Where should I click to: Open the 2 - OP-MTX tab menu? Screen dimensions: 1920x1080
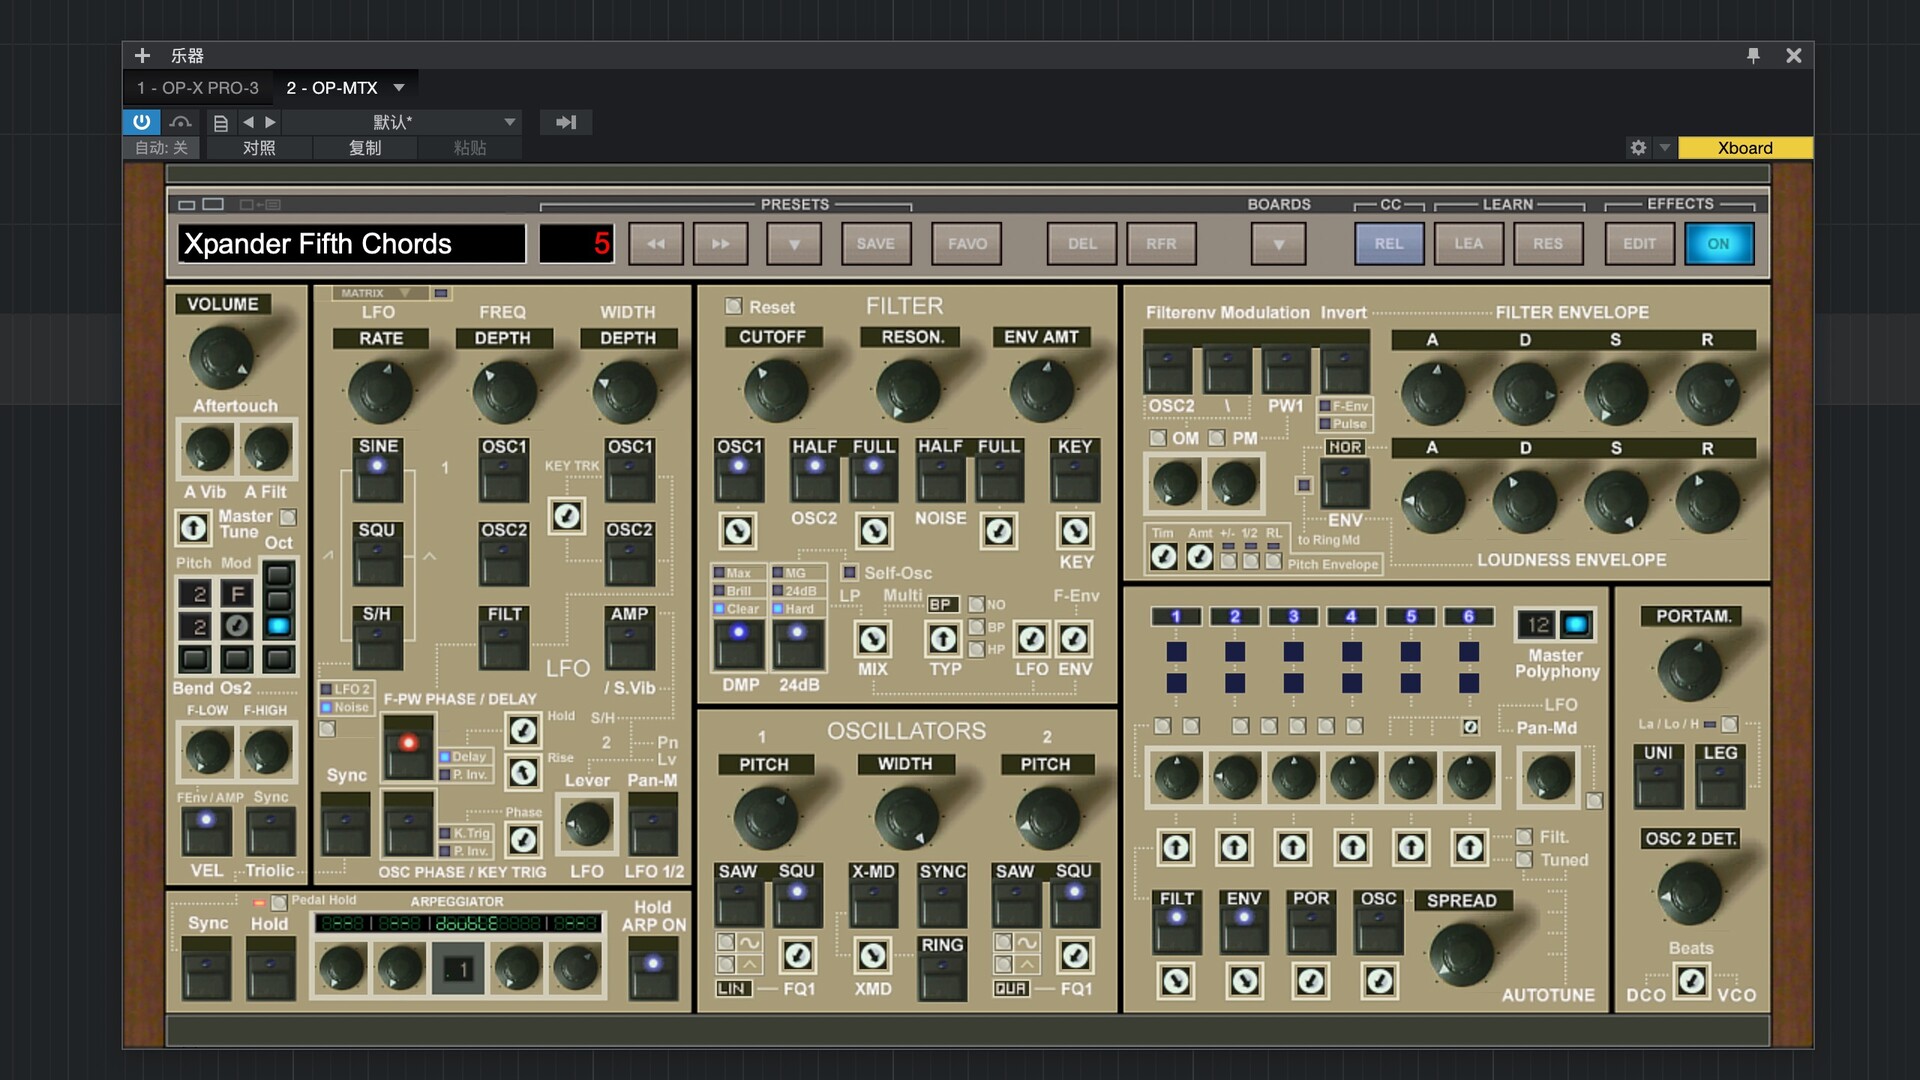point(399,88)
